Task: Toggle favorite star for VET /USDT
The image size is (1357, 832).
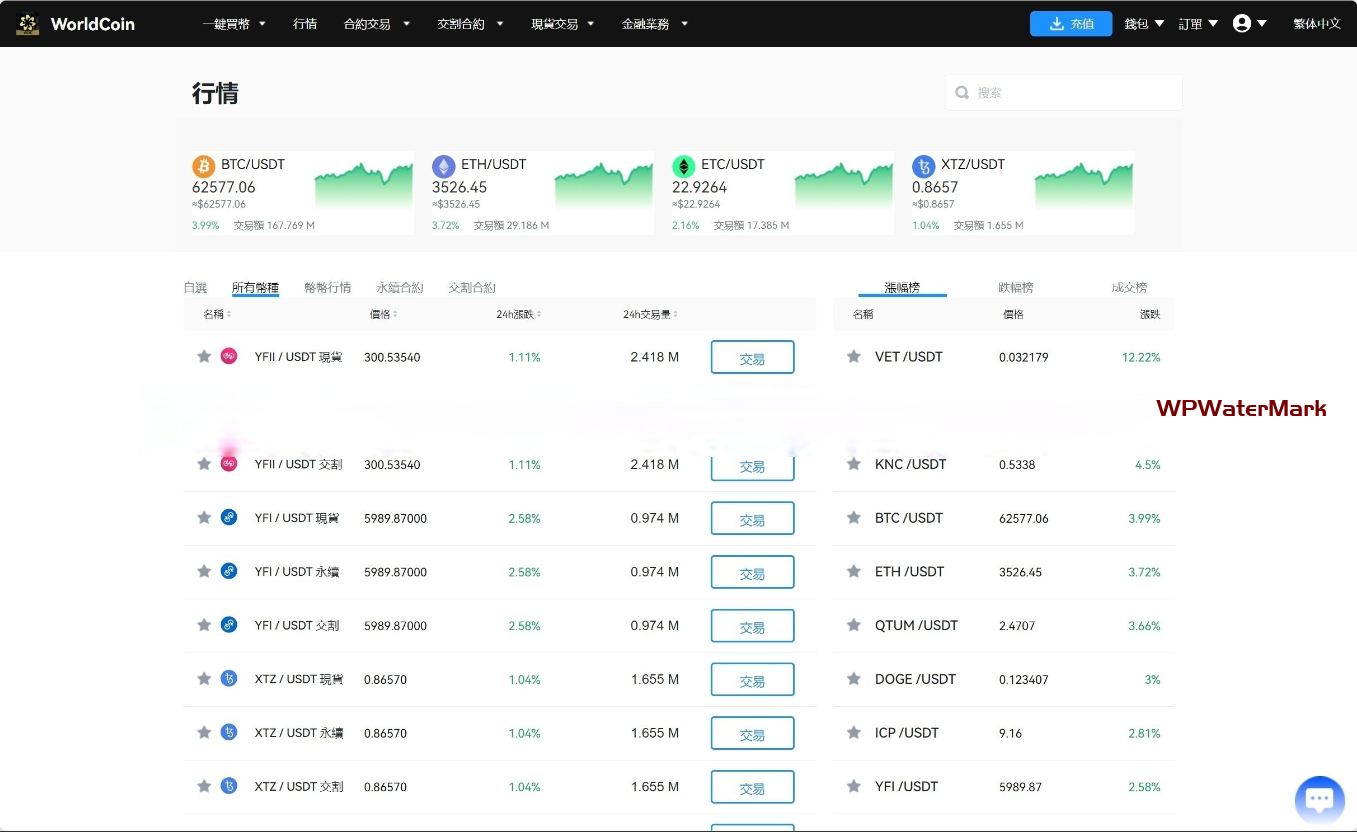Action: point(854,357)
